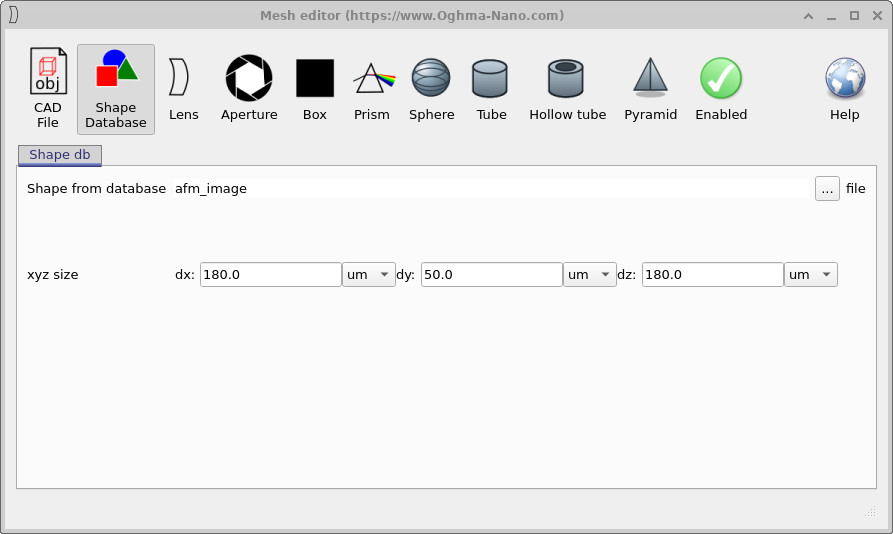Focus the dy value field showing 50.0
The height and width of the screenshot is (534, 893).
[491, 275]
